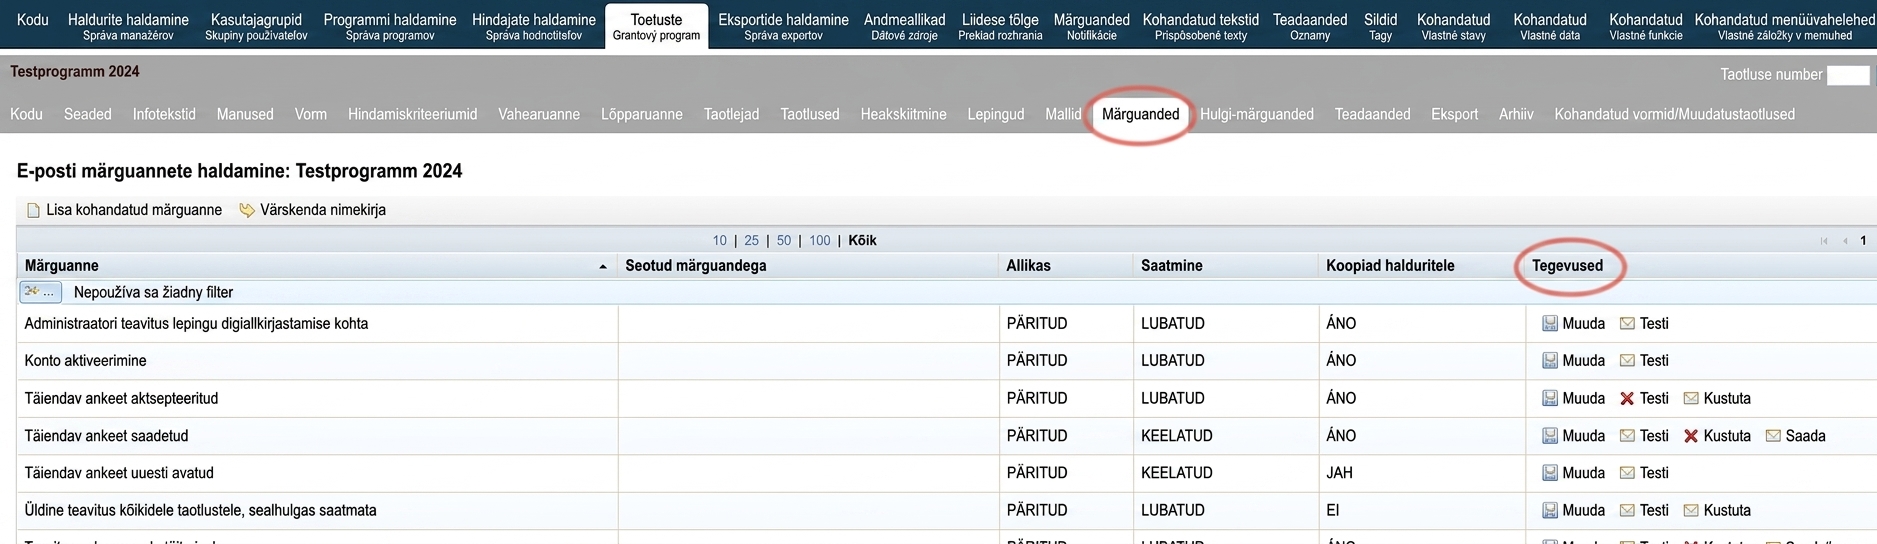The height and width of the screenshot is (544, 1877).
Task: Click Kustuta envelope icon in Üldine teavitus row
Action: tap(1691, 511)
